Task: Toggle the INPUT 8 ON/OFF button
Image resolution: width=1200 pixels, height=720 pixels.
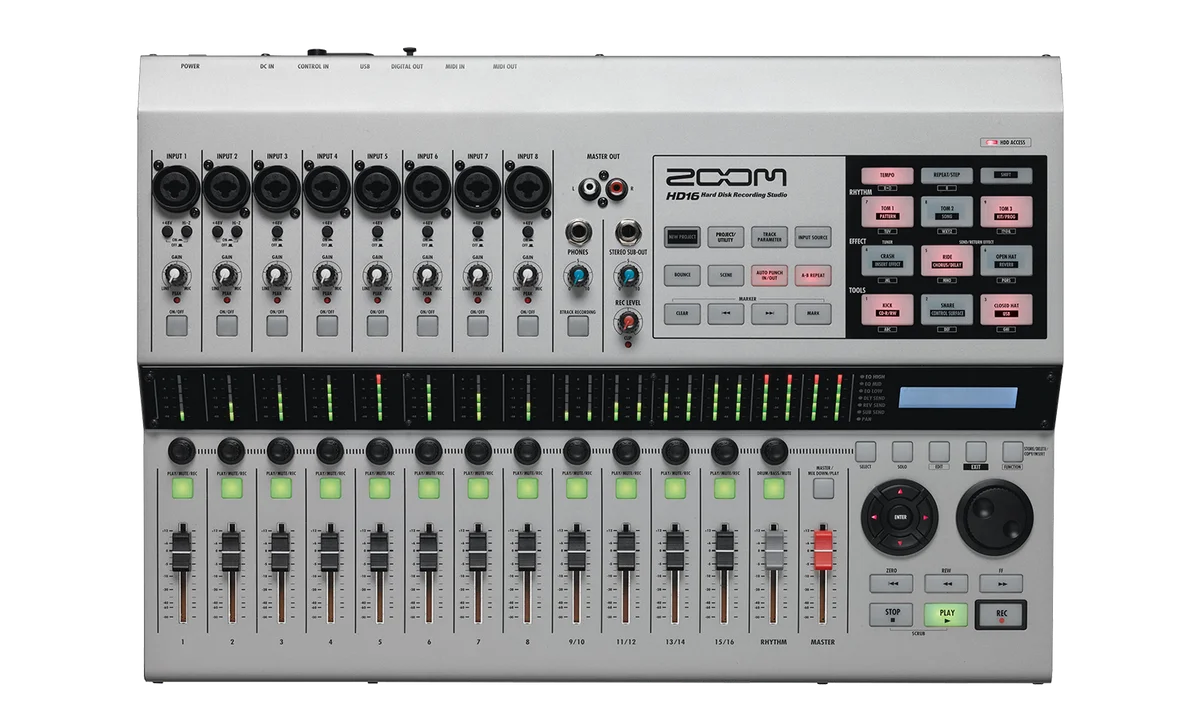Action: (527, 325)
